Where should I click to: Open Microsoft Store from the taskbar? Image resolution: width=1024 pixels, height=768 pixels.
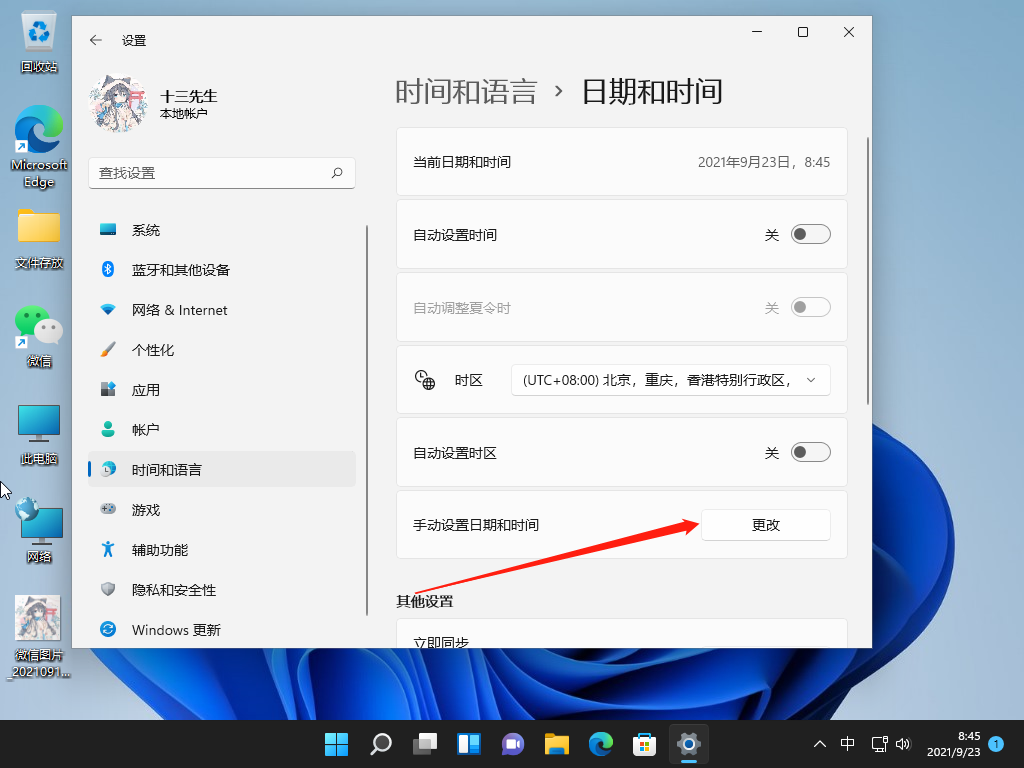click(x=644, y=744)
